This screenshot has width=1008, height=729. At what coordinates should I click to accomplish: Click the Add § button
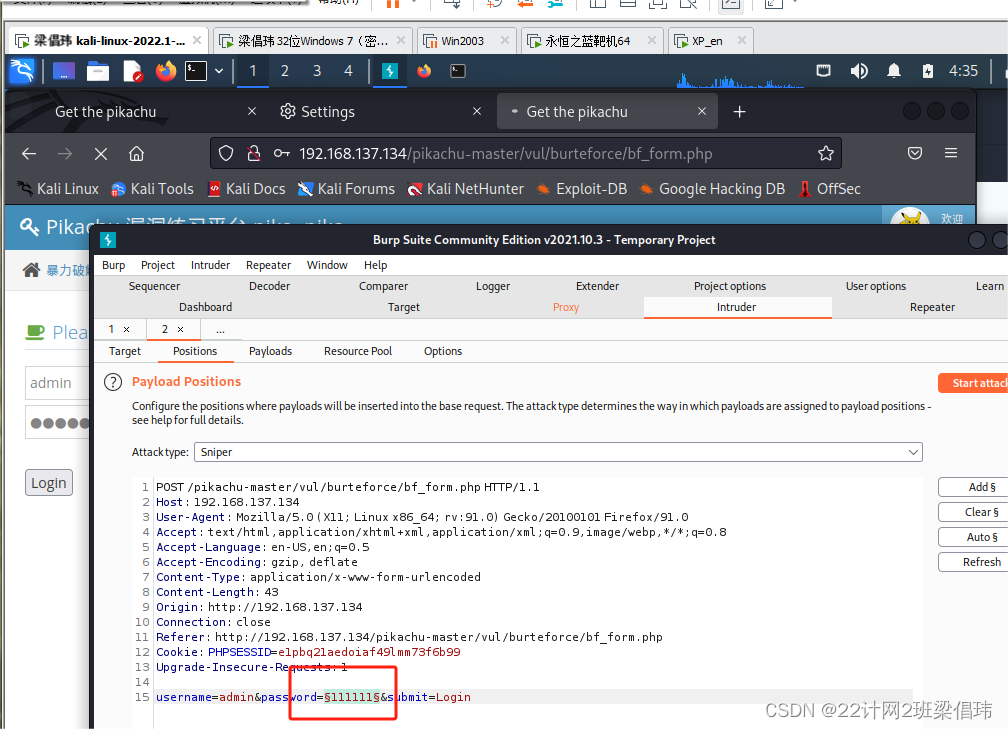click(974, 487)
